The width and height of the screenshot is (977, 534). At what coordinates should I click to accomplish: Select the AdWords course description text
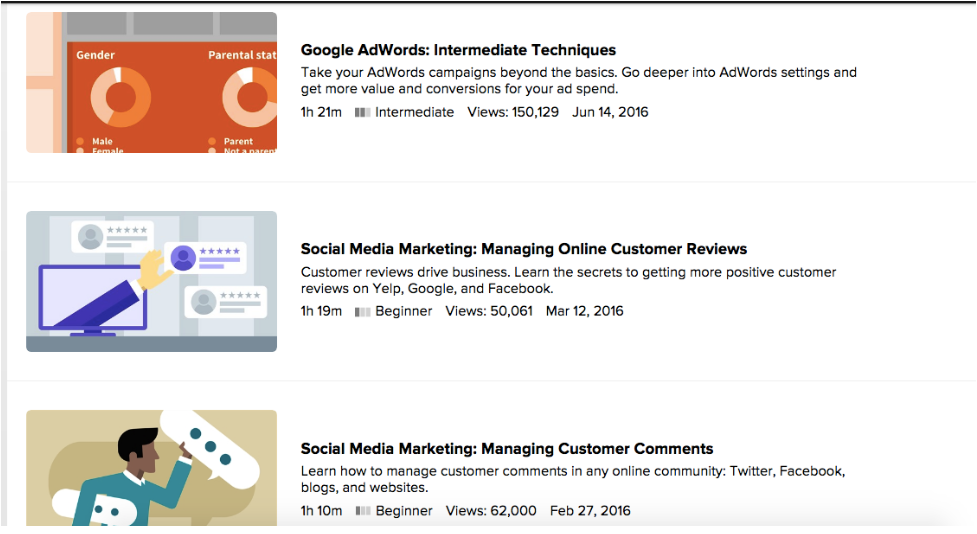tap(578, 80)
